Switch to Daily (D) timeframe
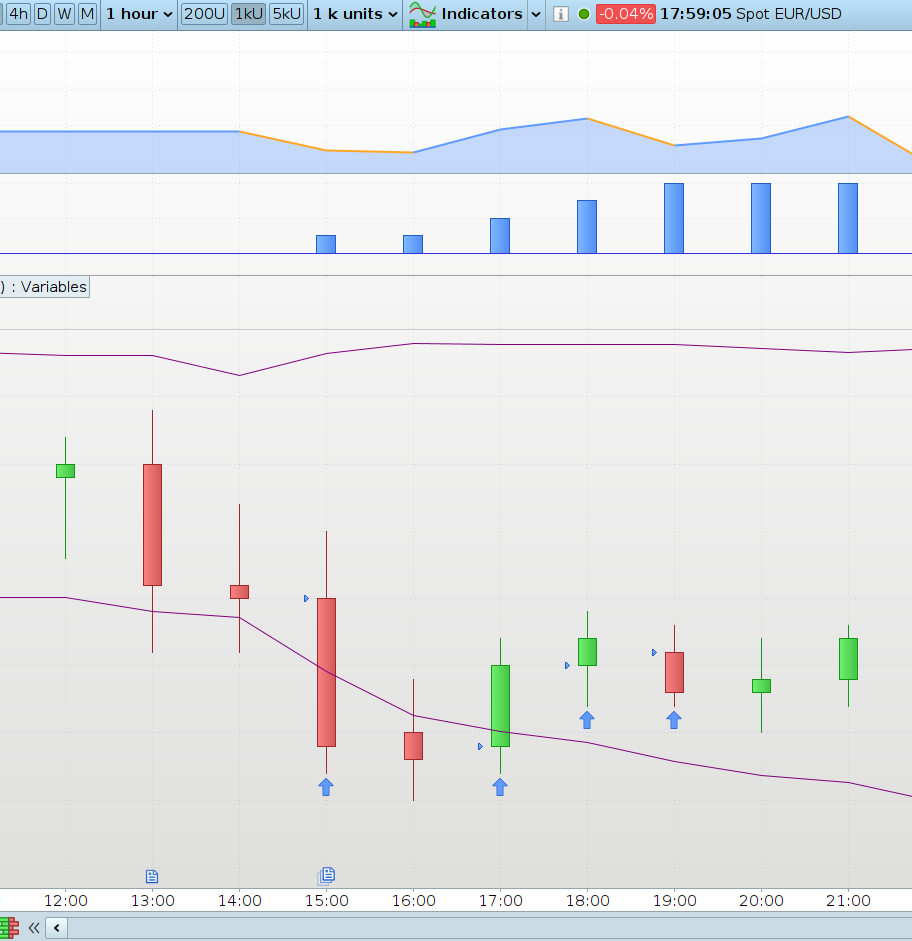Screen dimensions: 912x941 42,13
